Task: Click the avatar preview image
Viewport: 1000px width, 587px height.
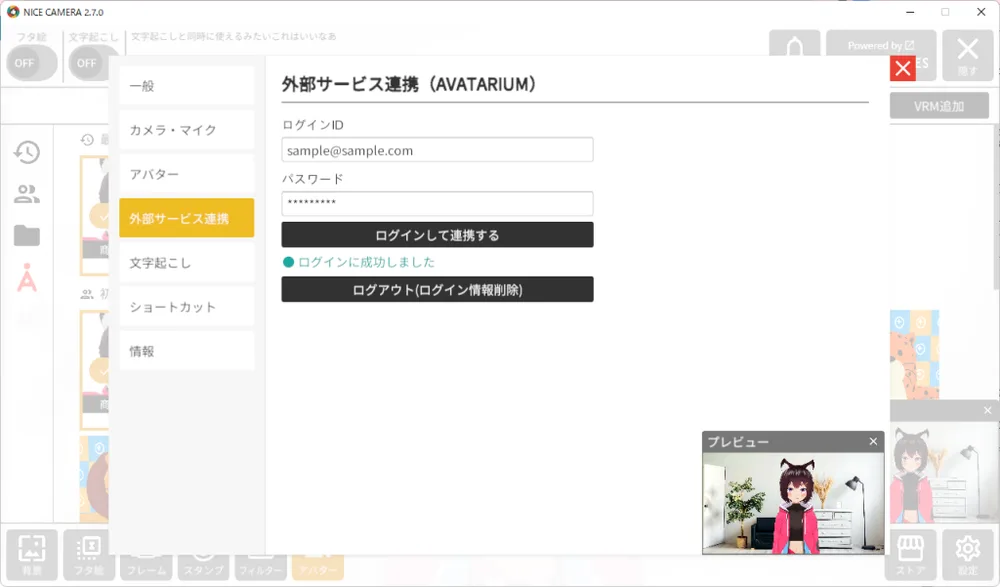Action: point(793,503)
